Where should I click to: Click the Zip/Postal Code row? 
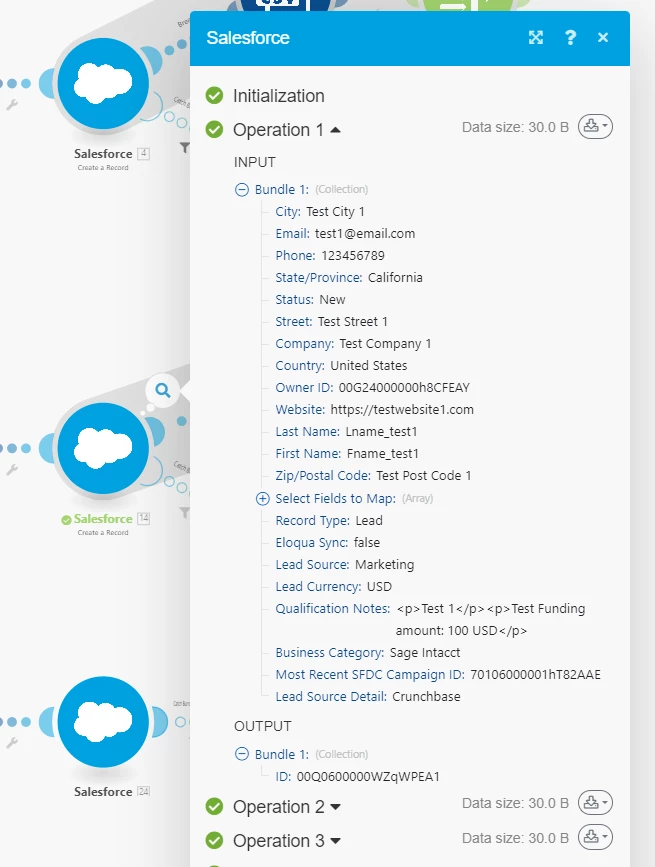pyautogui.click(x=373, y=476)
